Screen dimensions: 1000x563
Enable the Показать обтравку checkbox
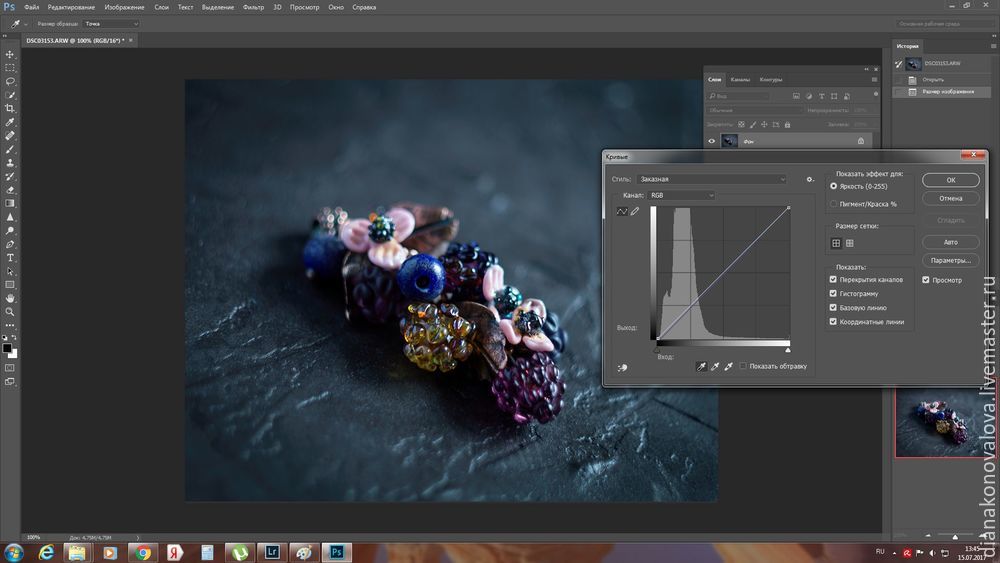743,367
